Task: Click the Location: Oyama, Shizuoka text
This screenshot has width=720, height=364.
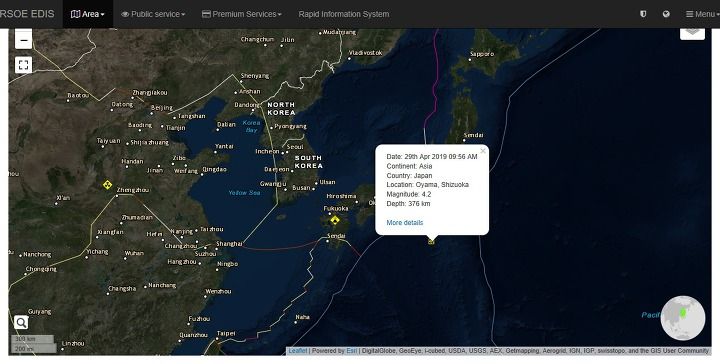Action: [428, 185]
